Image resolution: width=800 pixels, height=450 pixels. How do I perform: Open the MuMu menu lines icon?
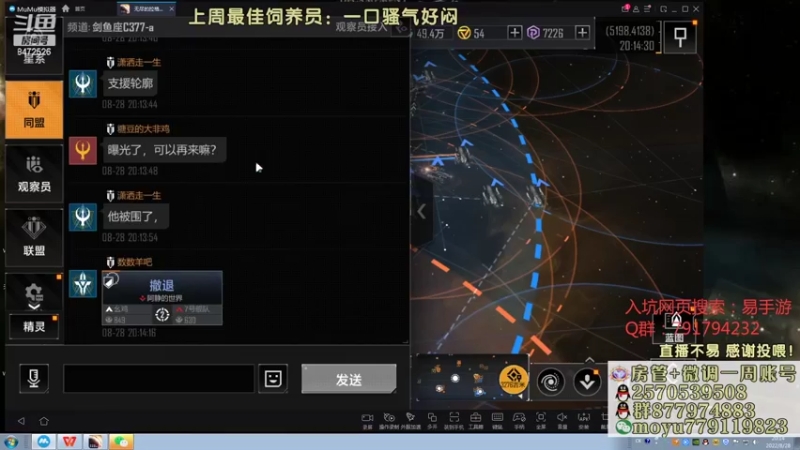click(x=647, y=9)
